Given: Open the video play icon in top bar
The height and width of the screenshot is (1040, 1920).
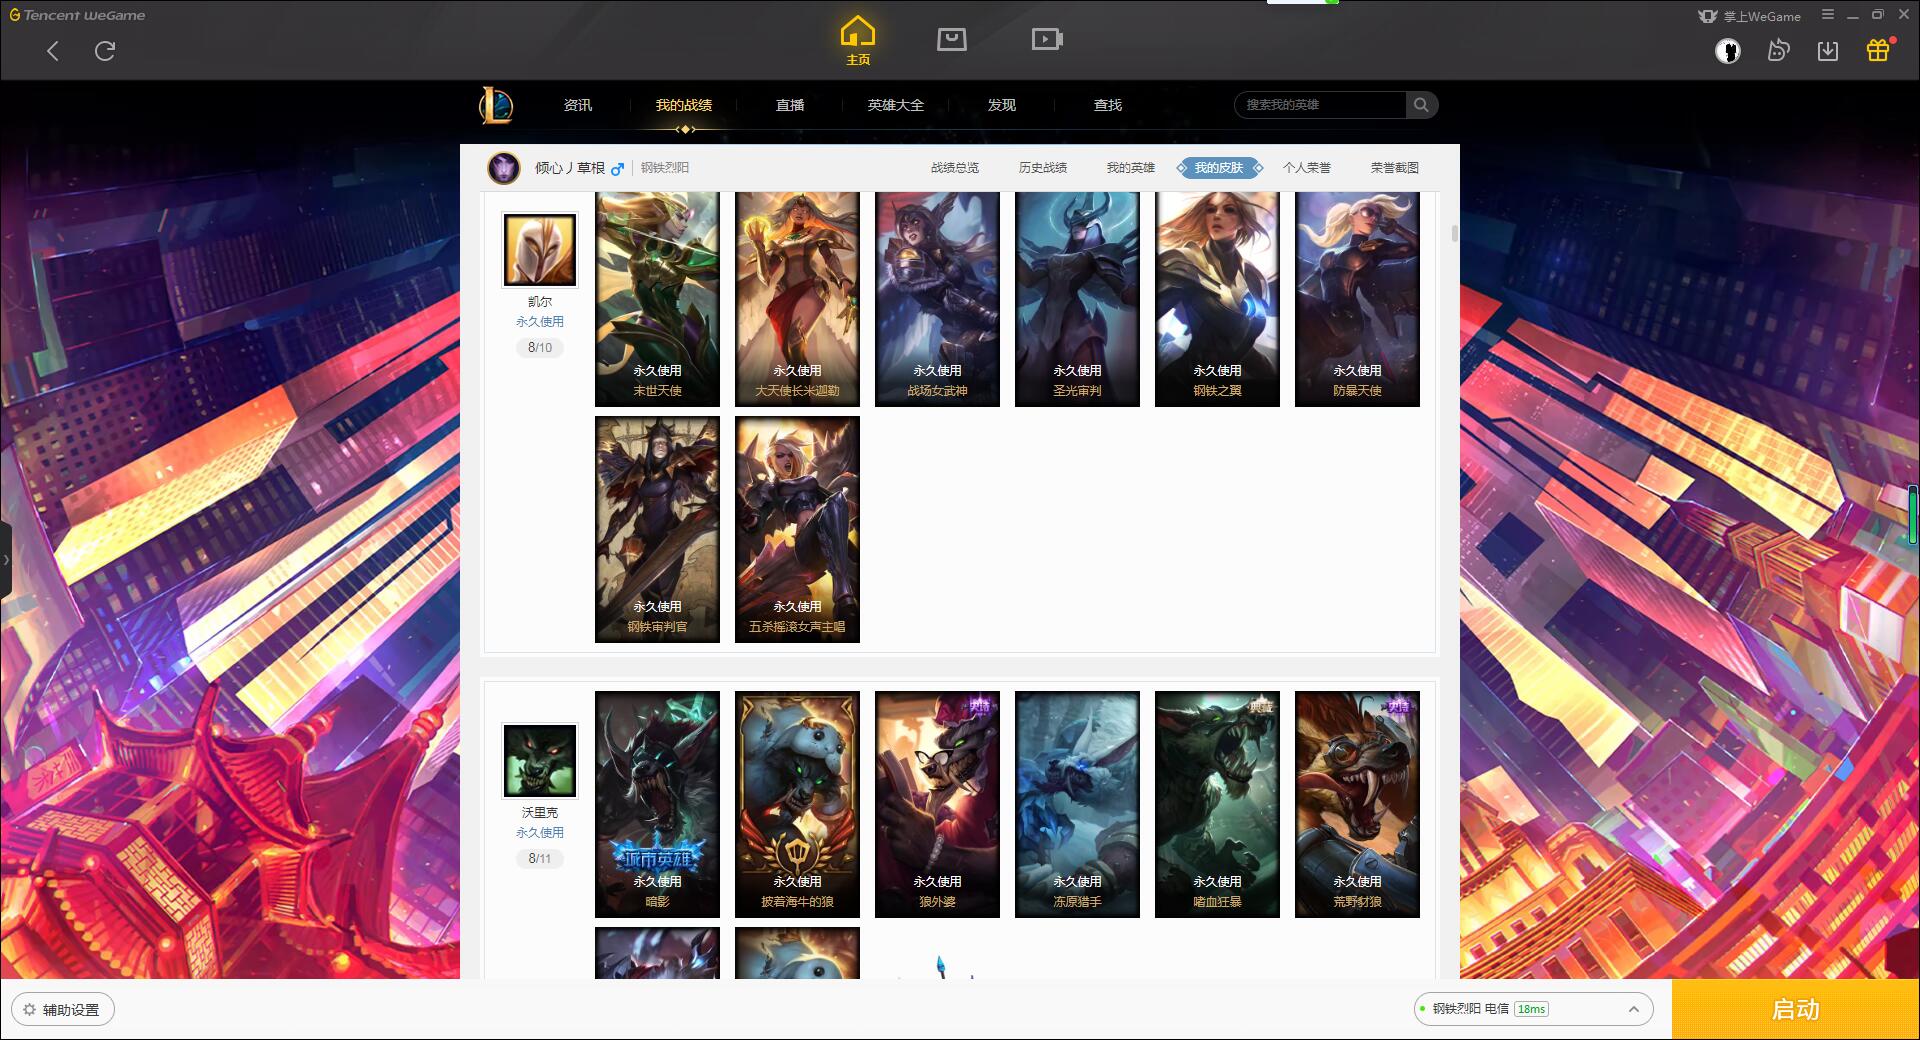Looking at the screenshot, I should 1047,39.
